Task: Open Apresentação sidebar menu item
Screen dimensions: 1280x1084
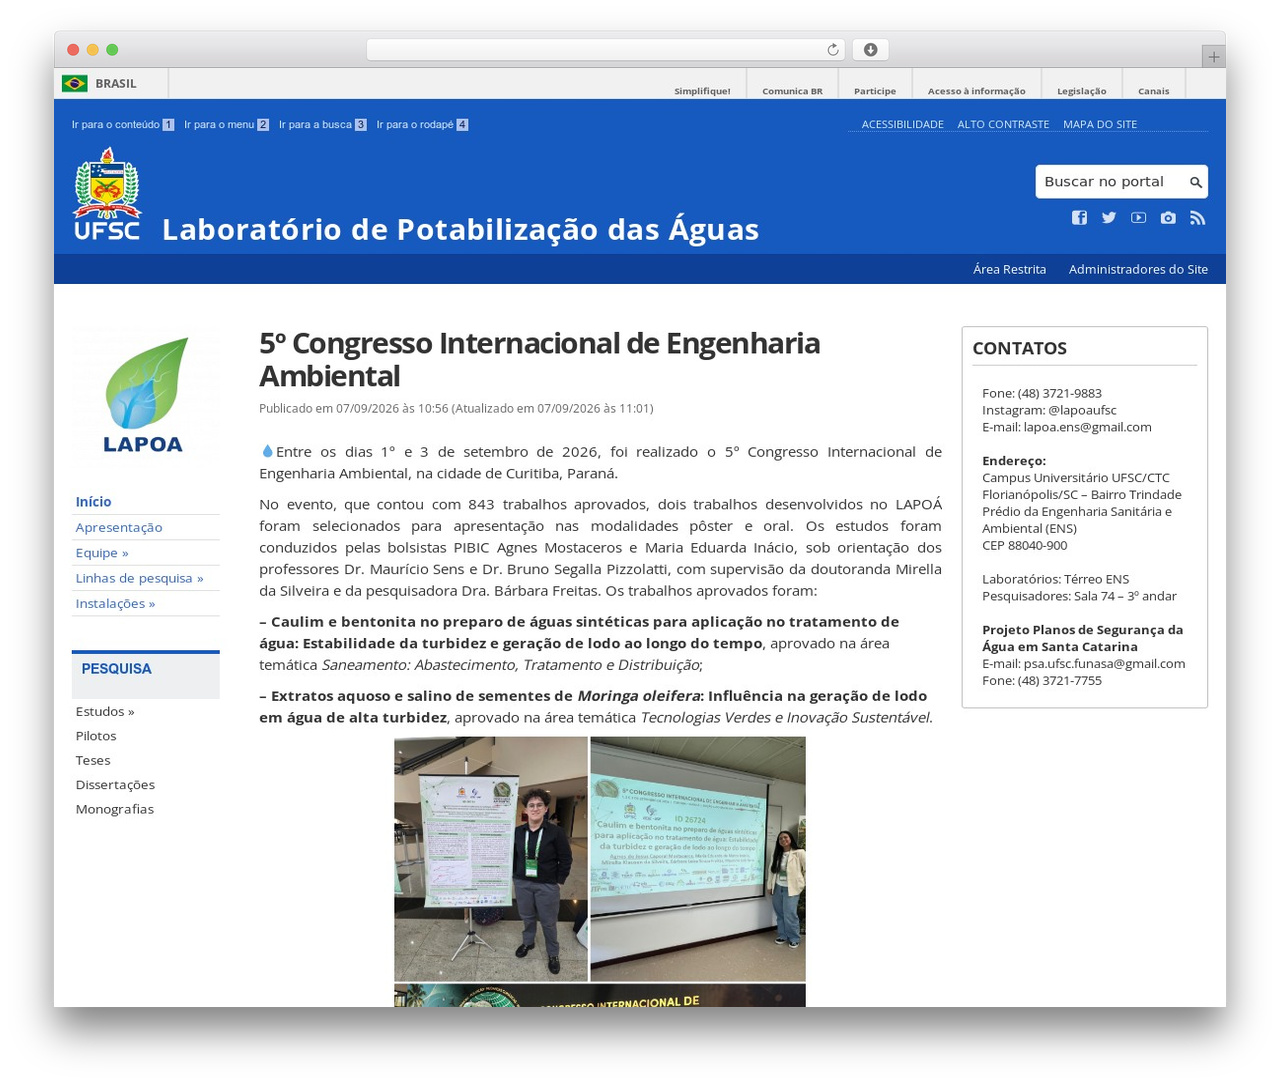Action: 118,527
